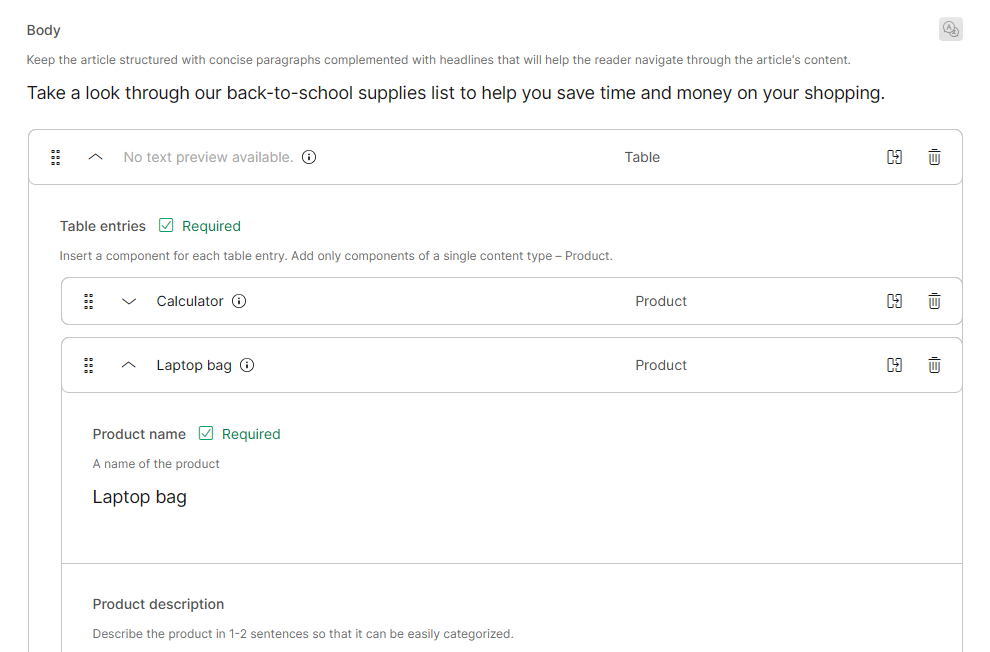
Task: Click the back-to-school supplies body text
Action: [x=455, y=94]
